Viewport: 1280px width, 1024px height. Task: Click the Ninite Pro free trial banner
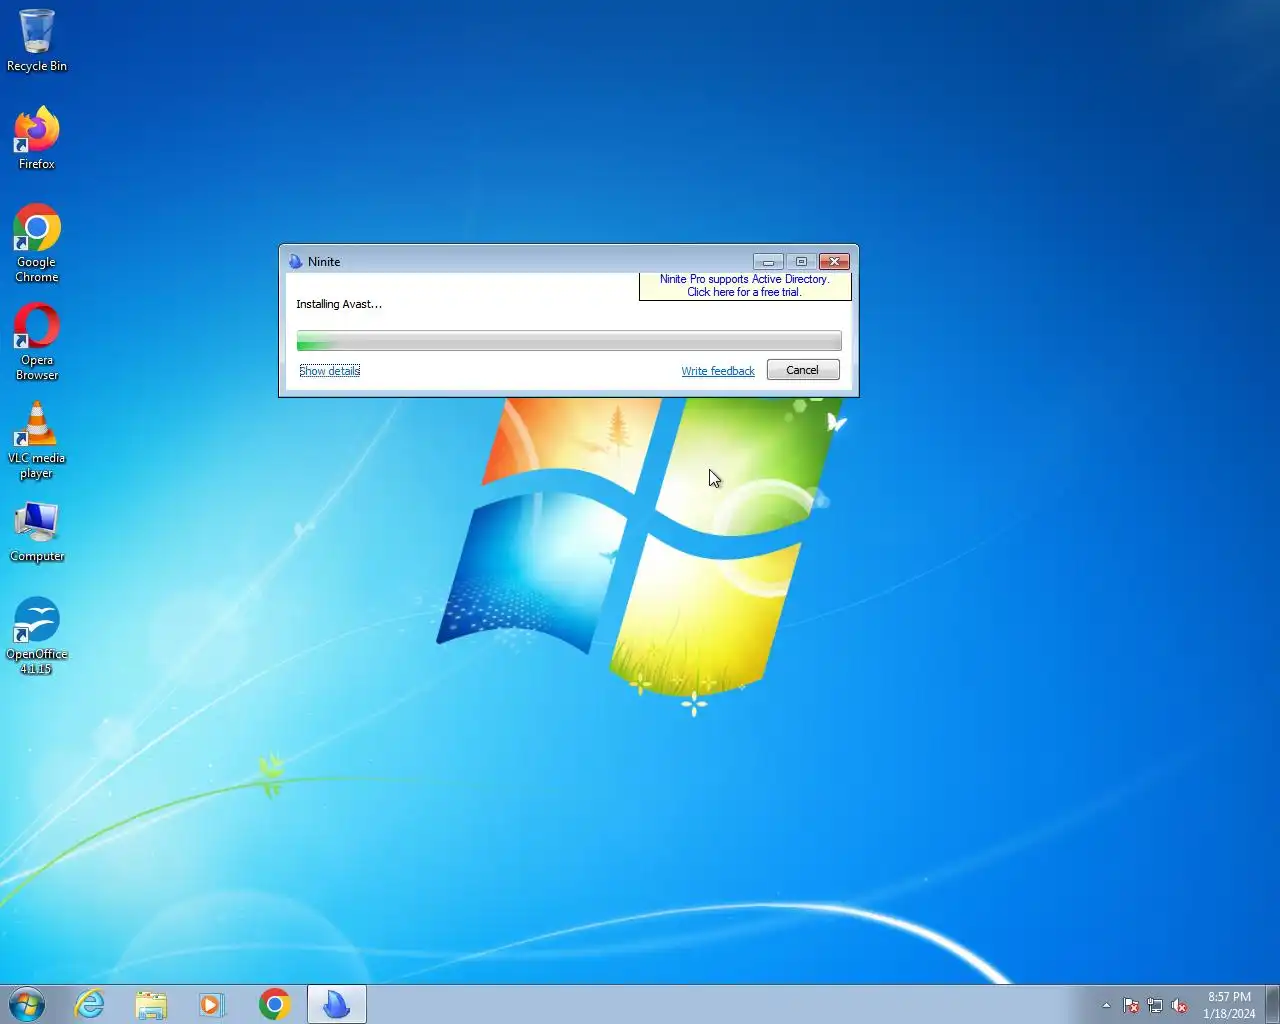(x=745, y=286)
